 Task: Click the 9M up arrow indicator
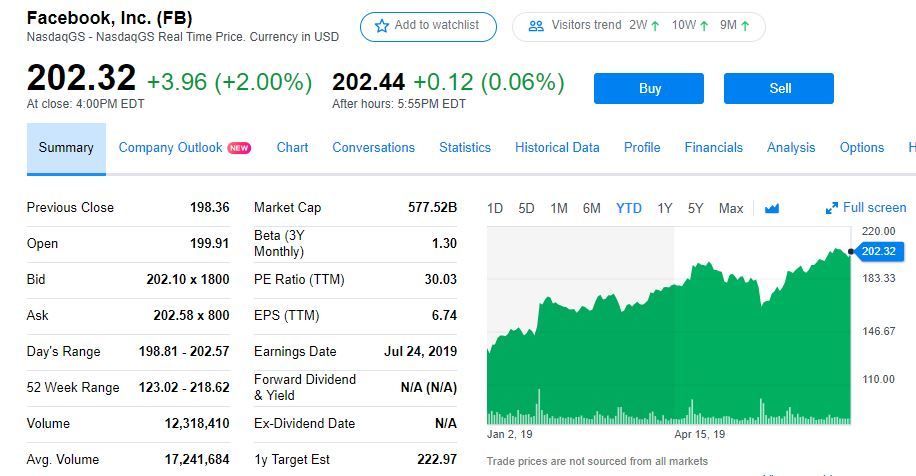click(745, 26)
